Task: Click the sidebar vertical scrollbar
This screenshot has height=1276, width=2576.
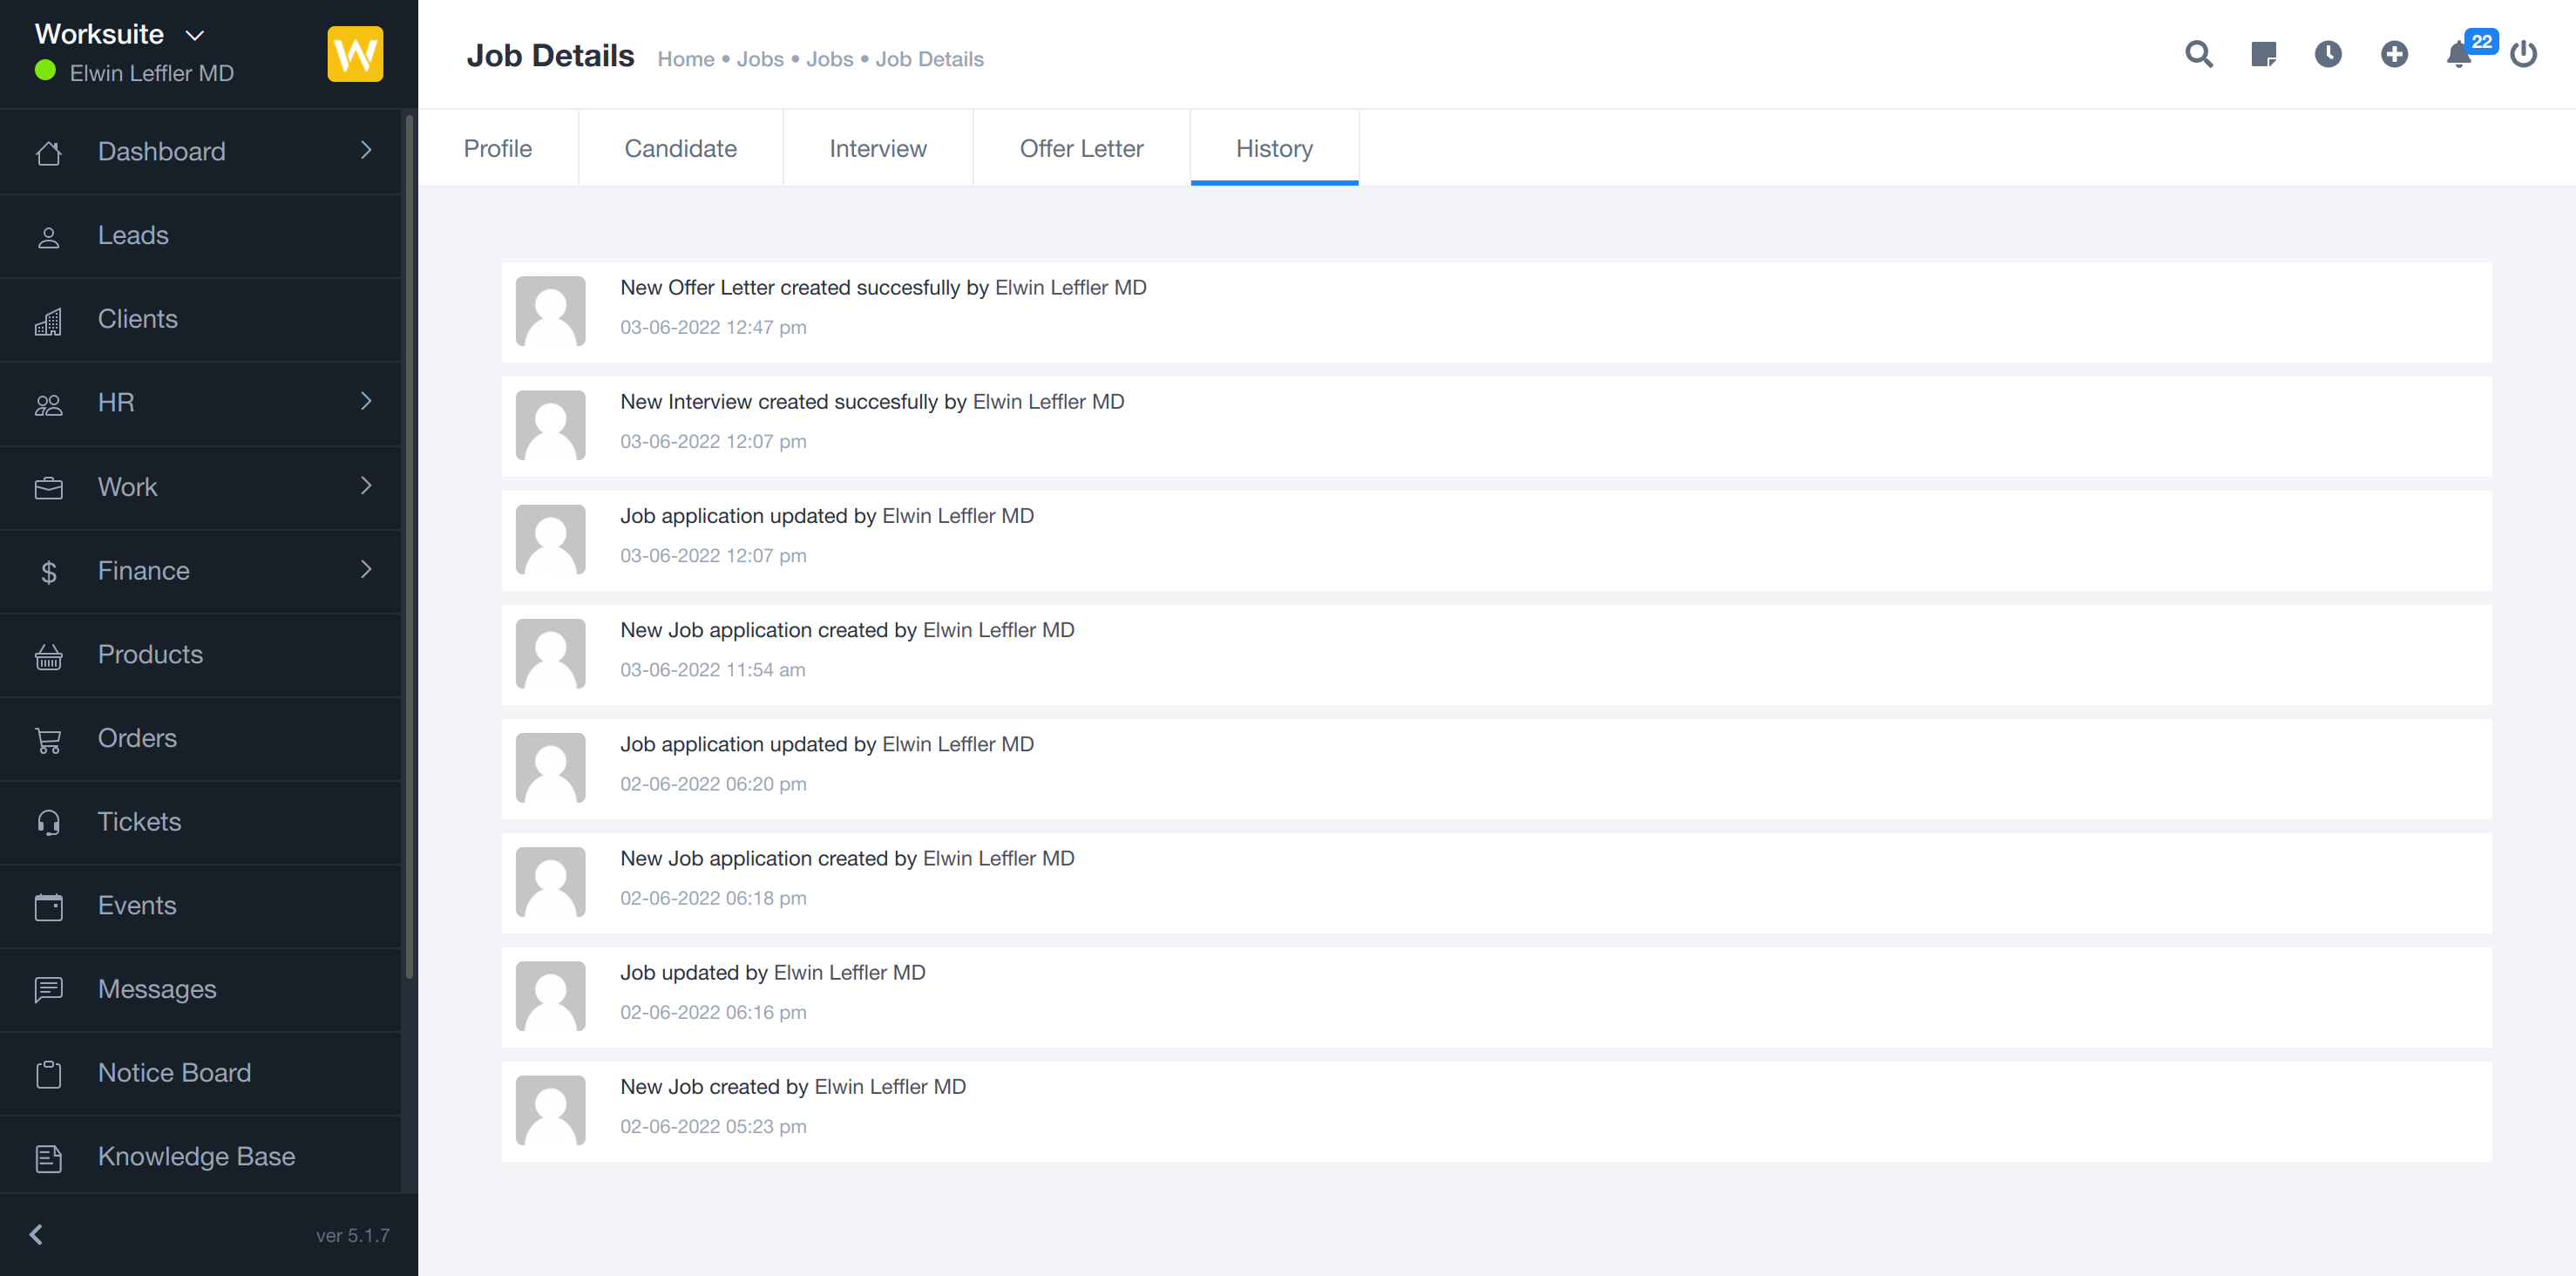Action: coord(409,545)
